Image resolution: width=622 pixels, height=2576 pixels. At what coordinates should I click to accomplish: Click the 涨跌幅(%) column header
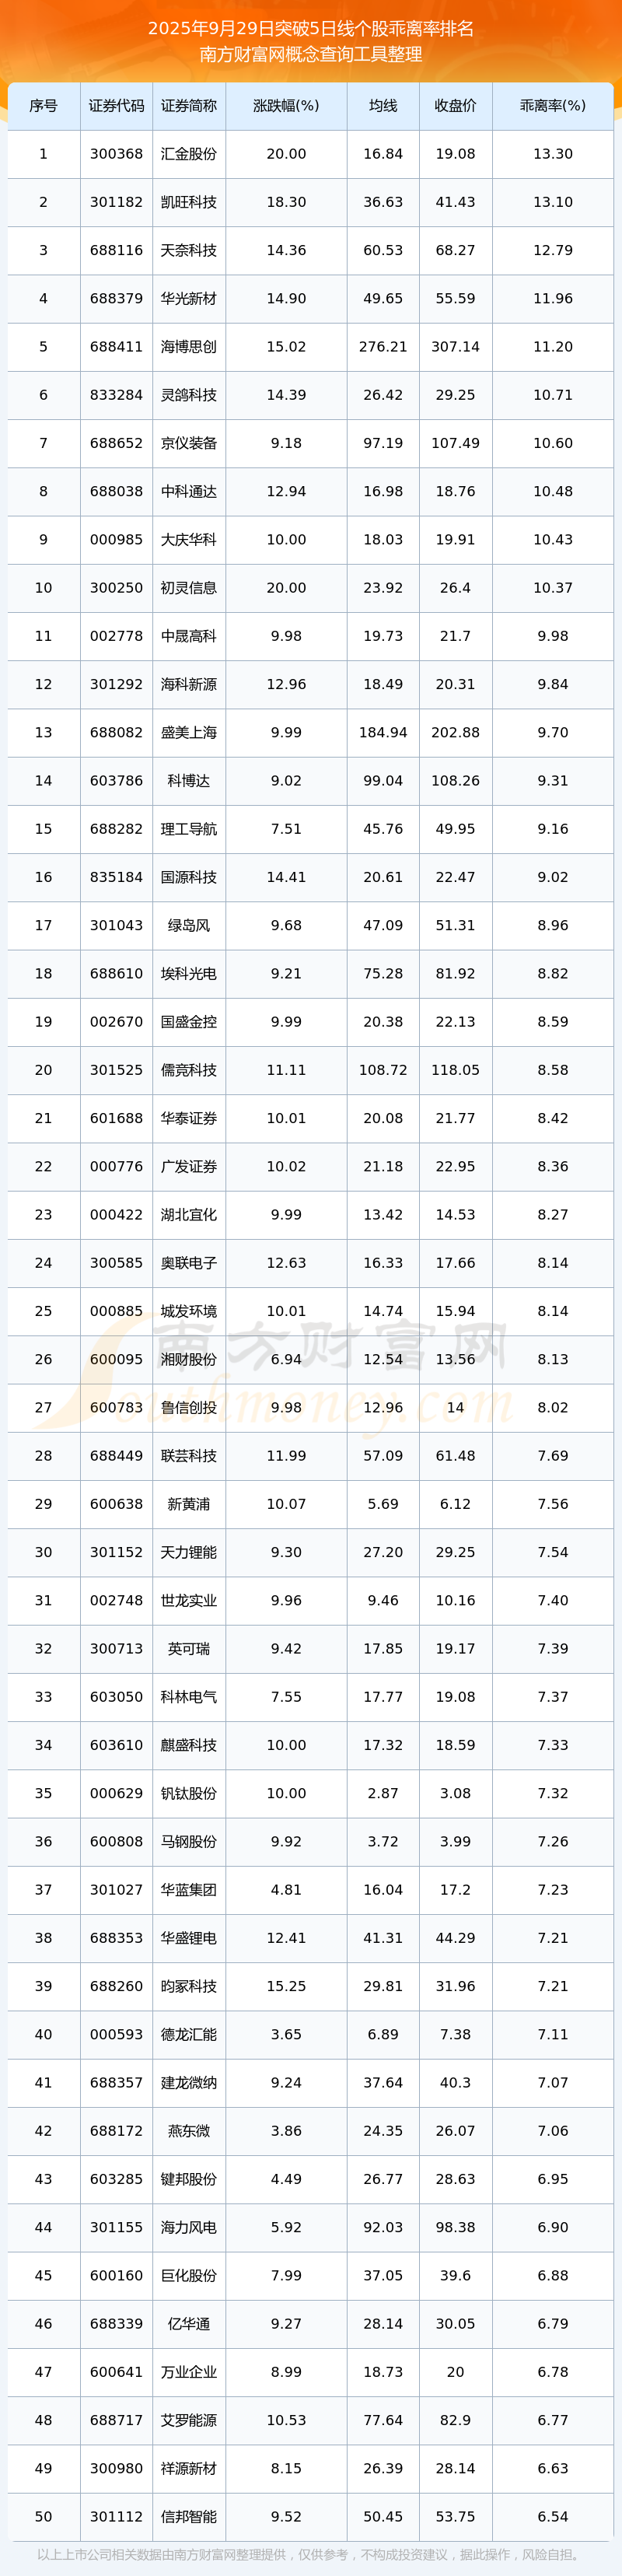[x=286, y=106]
